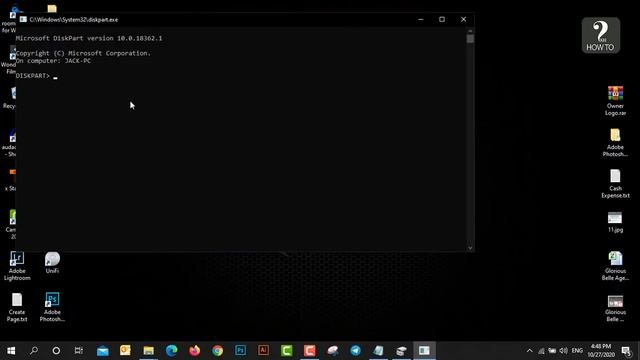Open Cortana circle on taskbar
This screenshot has height=360, width=640.
(x=56, y=351)
